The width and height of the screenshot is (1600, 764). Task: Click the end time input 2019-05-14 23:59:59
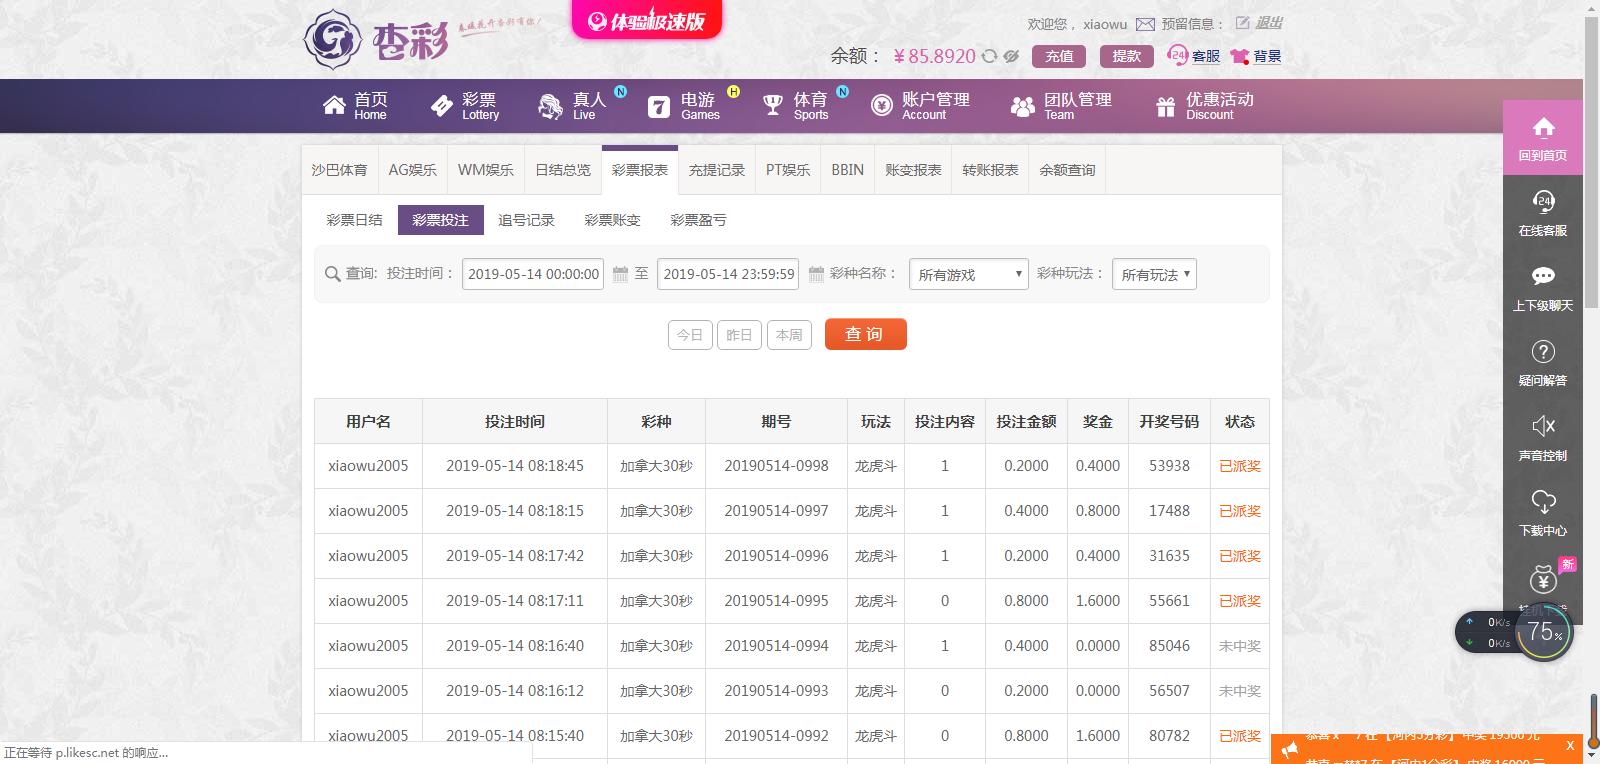[728, 274]
